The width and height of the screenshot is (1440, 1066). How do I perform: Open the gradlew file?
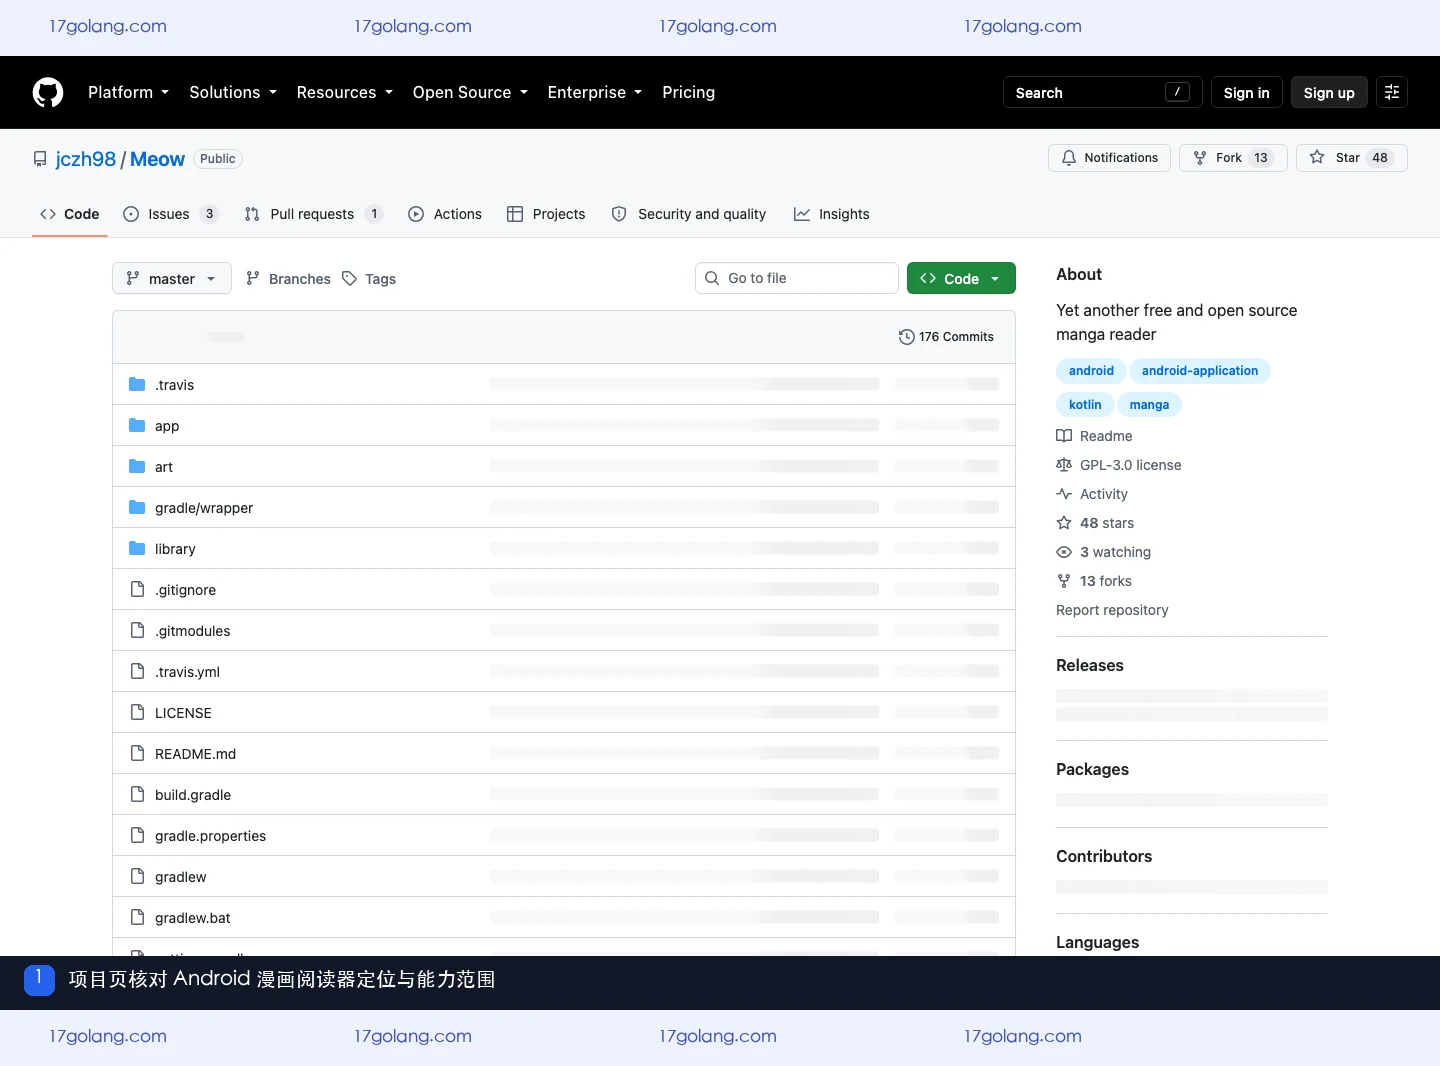click(x=180, y=877)
